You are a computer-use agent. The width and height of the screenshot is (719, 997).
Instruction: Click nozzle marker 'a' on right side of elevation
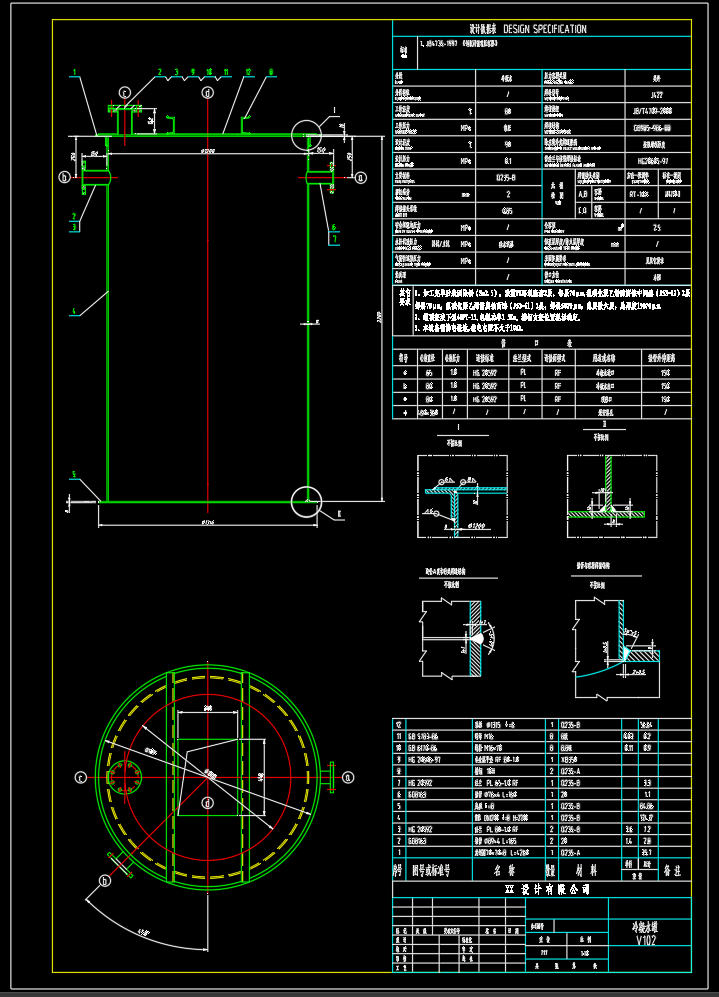(x=360, y=177)
